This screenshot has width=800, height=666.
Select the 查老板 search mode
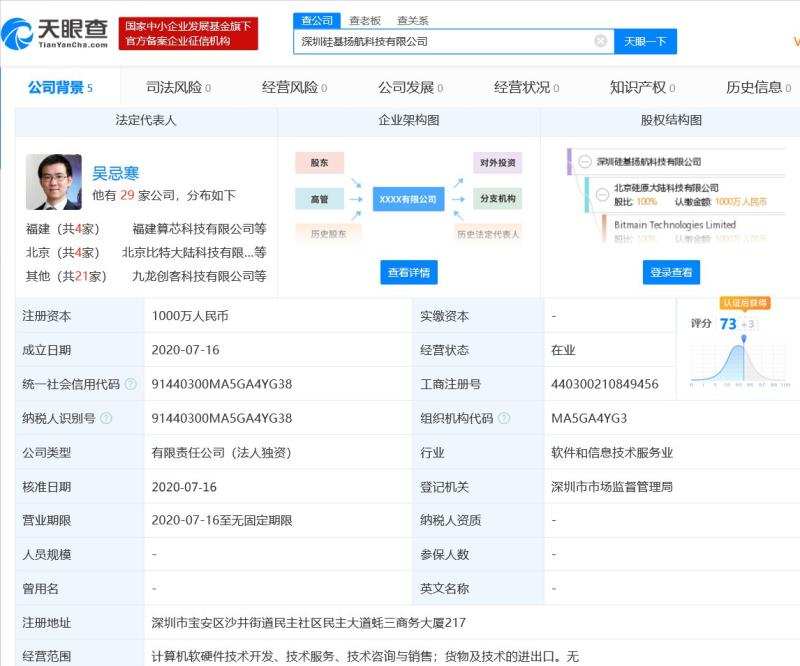[364, 20]
